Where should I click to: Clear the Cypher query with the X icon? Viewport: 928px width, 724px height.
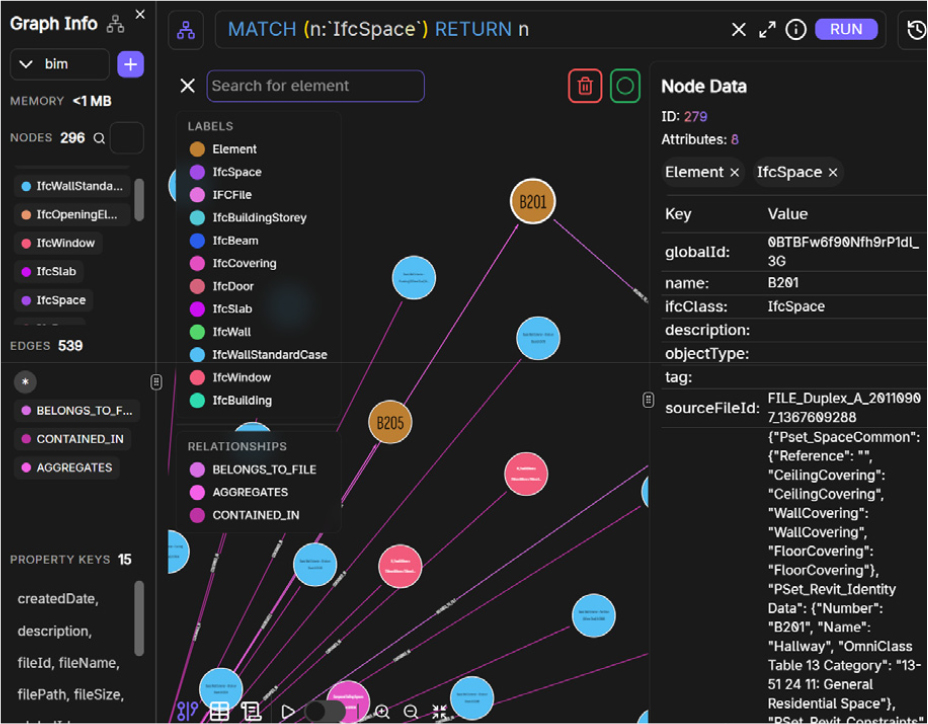739,30
